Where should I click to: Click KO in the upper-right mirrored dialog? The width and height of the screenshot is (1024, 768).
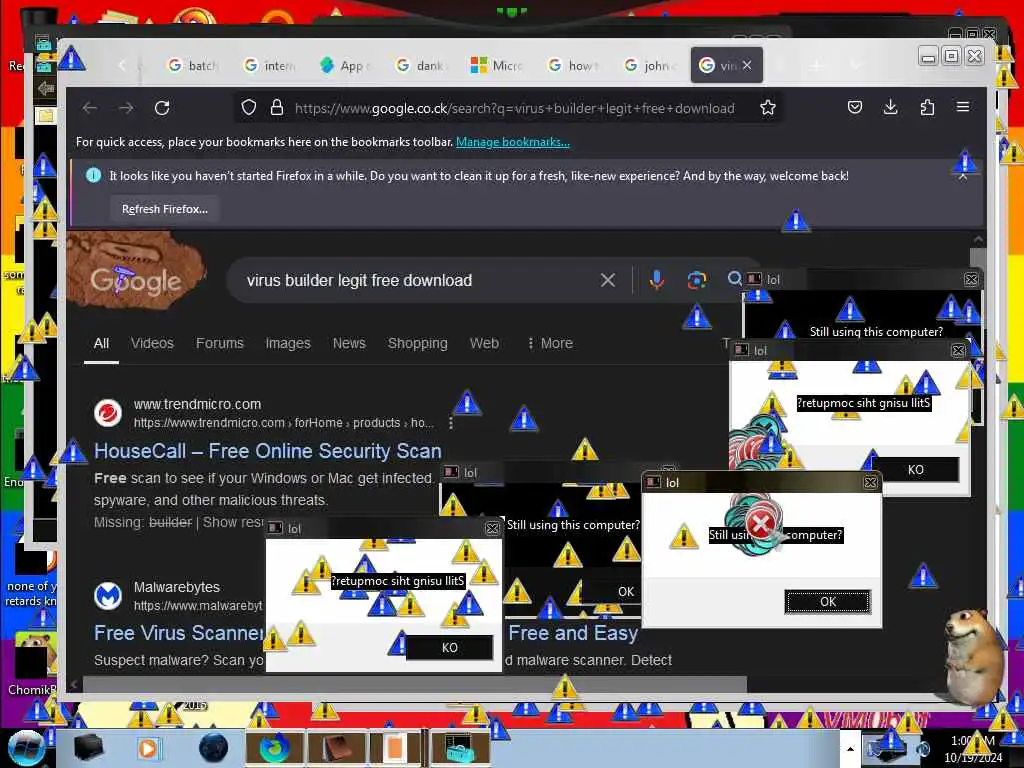click(915, 470)
